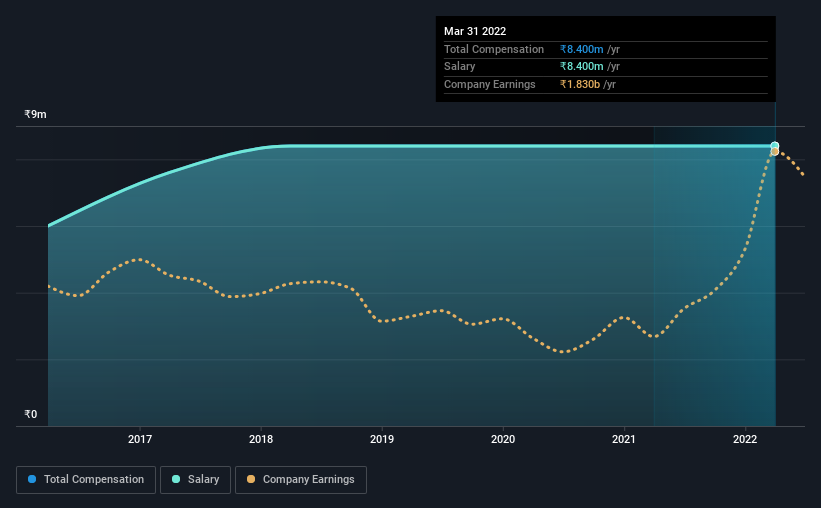821x508 pixels.
Task: Click the 2017 x-axis label
Action: coord(140,439)
